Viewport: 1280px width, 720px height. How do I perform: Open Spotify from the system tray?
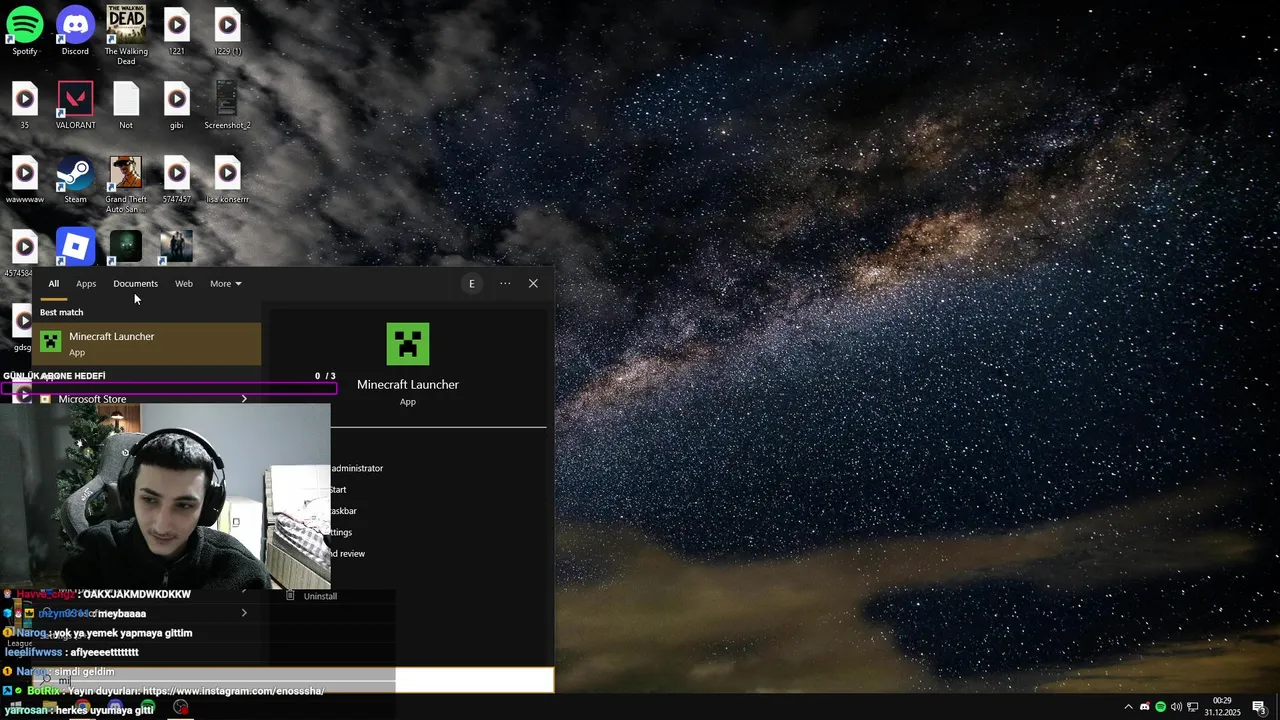click(1160, 707)
